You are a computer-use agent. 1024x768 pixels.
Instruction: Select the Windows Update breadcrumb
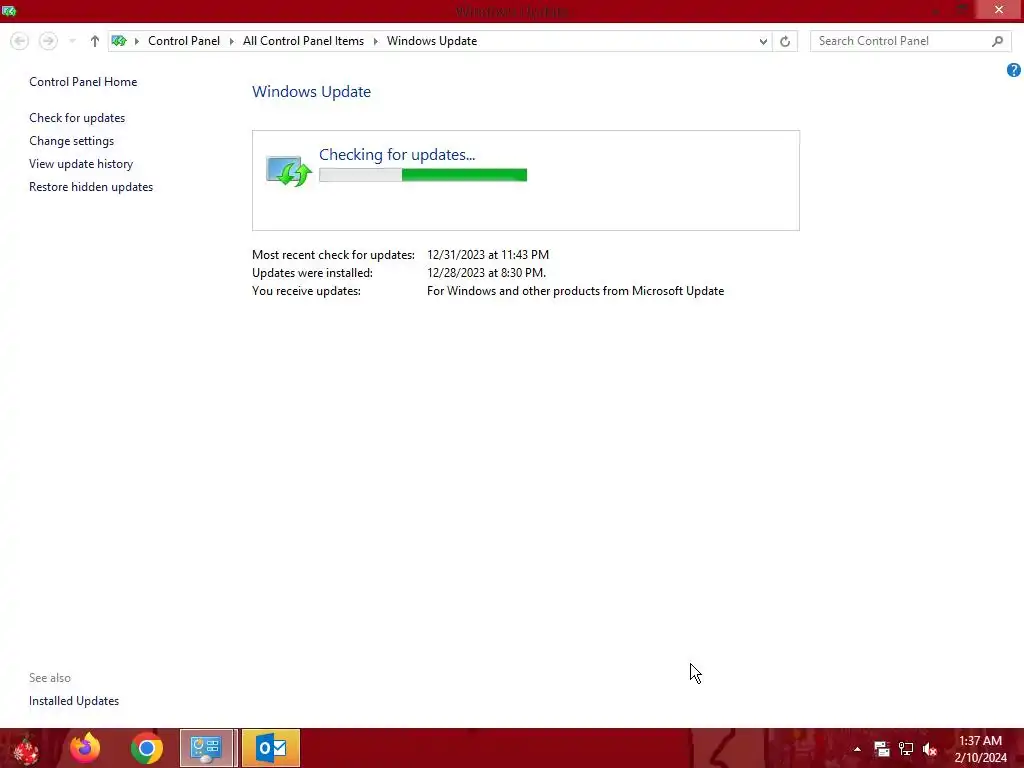click(432, 41)
